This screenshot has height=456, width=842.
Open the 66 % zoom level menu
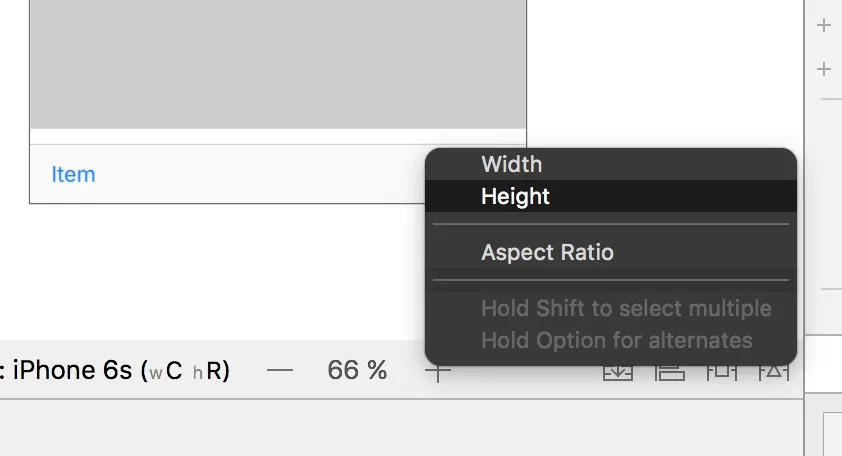(x=357, y=371)
